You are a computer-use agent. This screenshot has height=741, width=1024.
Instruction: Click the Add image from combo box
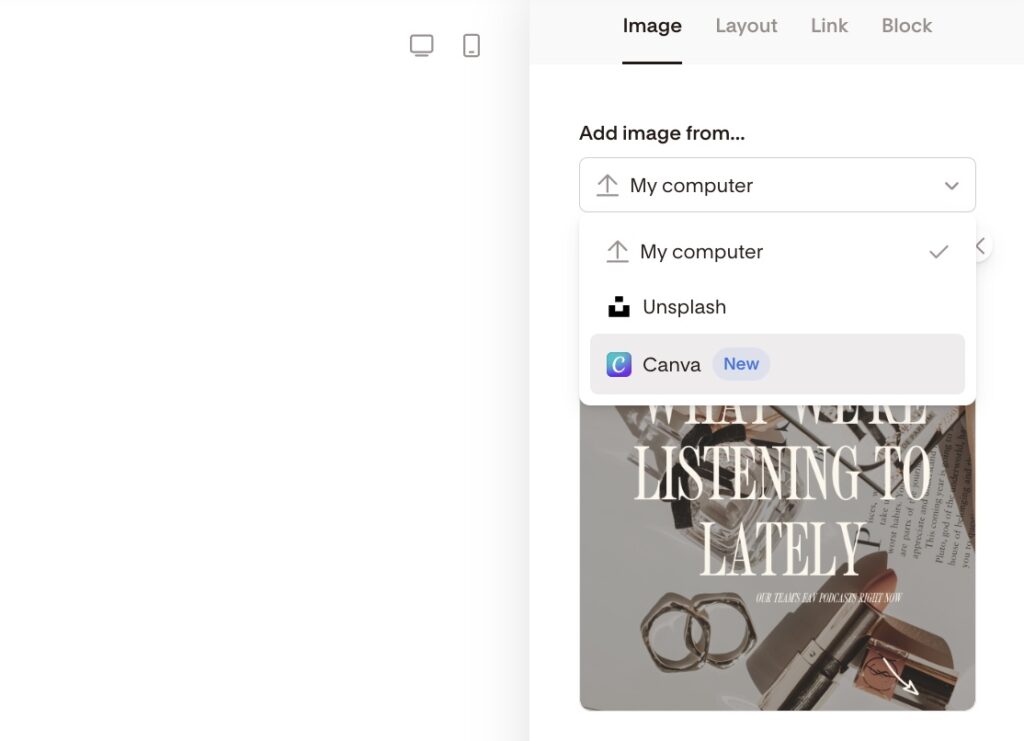tap(776, 185)
